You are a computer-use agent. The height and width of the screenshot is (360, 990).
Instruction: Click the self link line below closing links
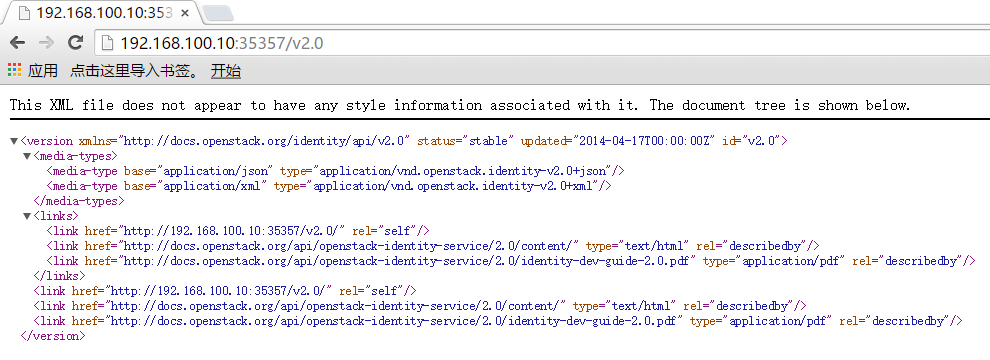pos(225,291)
